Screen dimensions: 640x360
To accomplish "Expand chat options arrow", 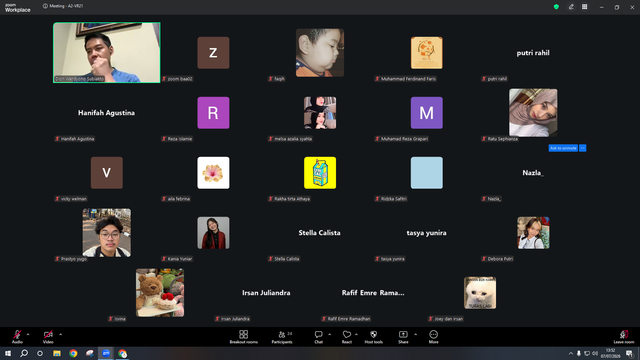I will point(329,334).
